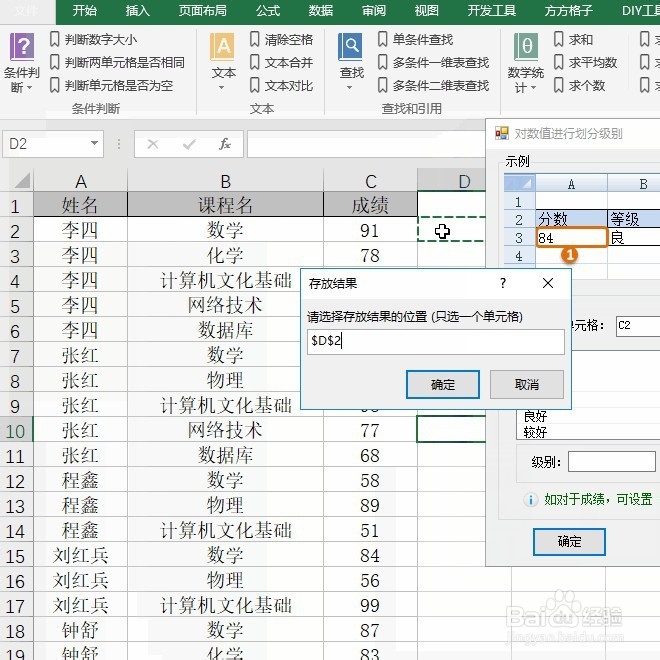Click the formula bar confirm check icon

[189, 144]
